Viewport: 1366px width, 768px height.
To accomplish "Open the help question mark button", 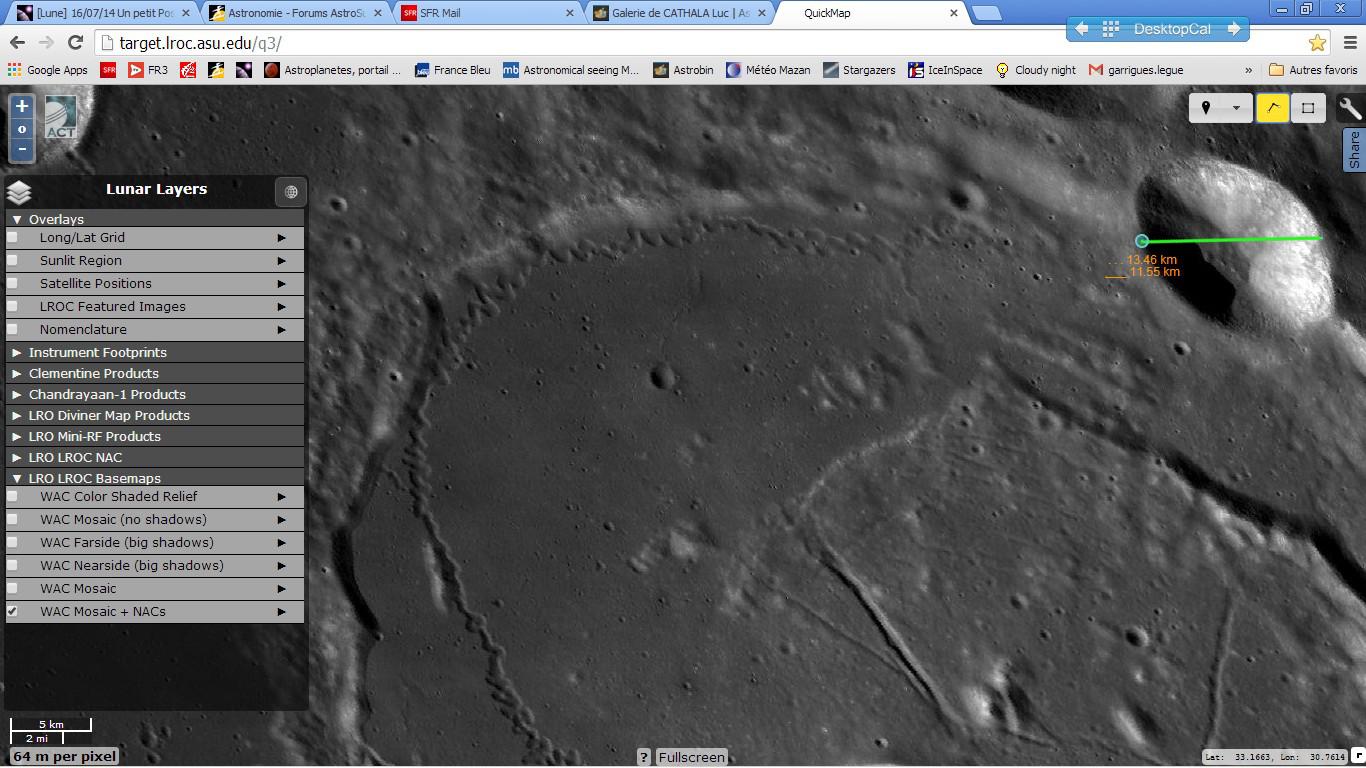I will (644, 757).
